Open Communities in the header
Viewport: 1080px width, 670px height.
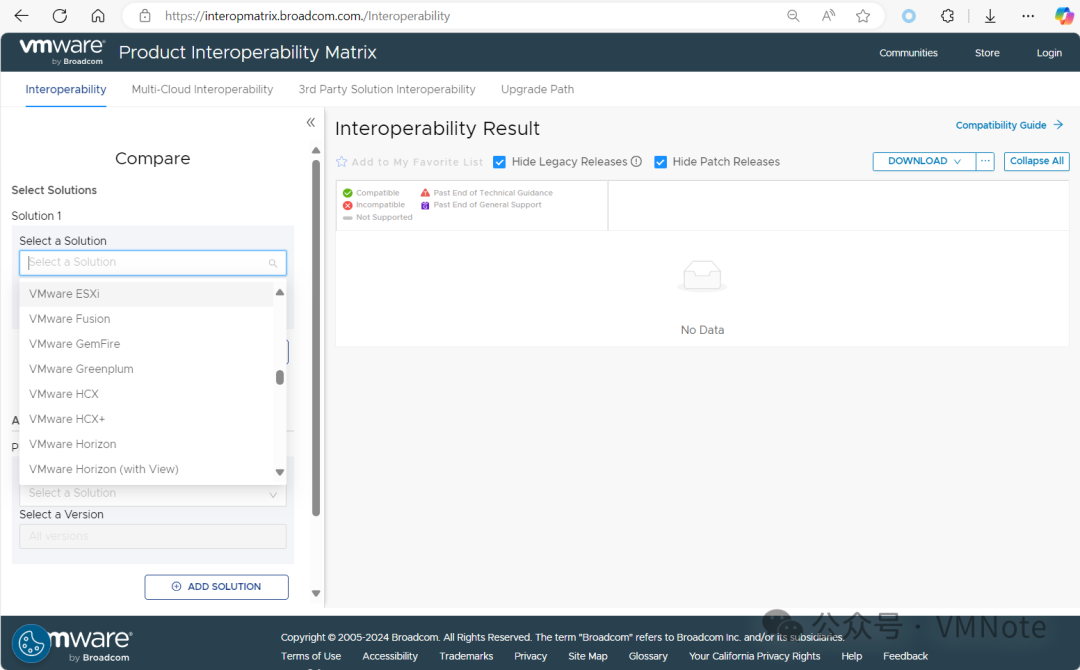click(x=908, y=53)
